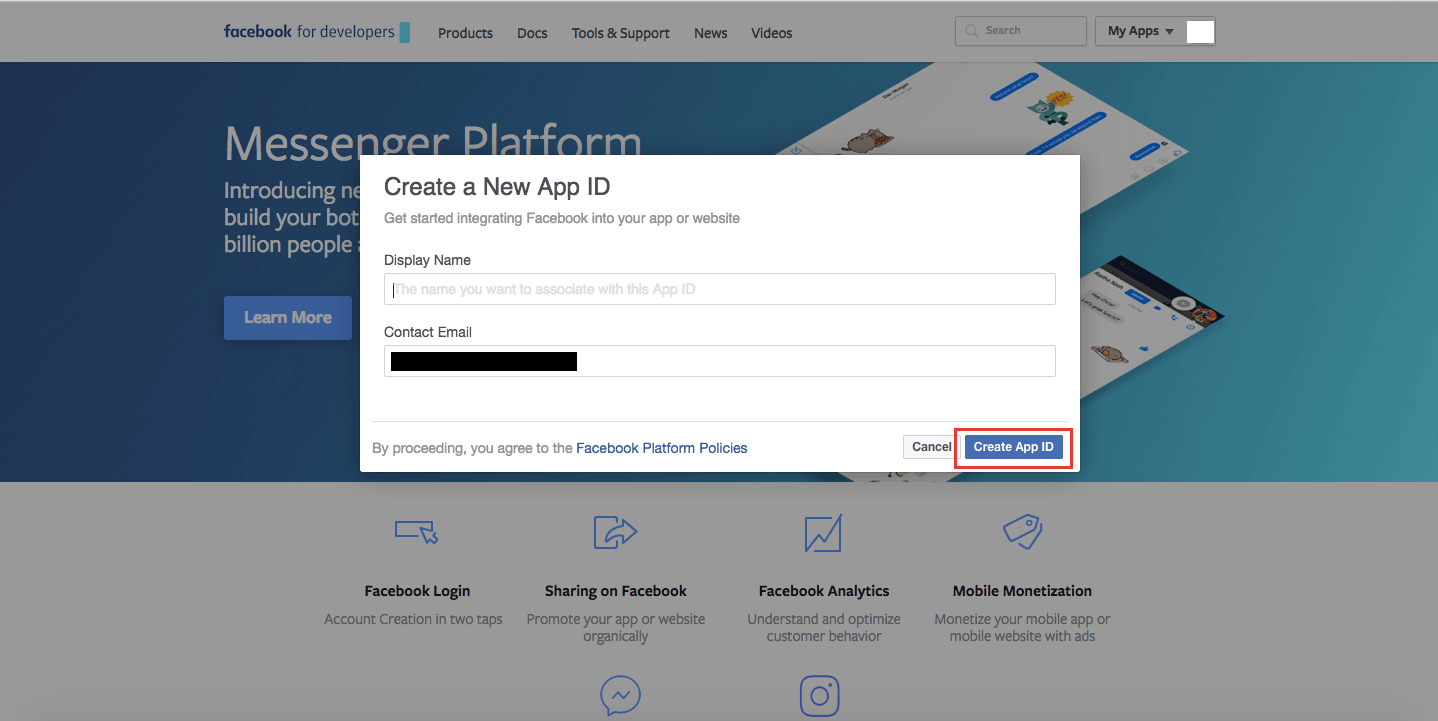Viewport: 1438px width, 721px height.
Task: Click the Instagram camera icon
Action: coord(819,696)
